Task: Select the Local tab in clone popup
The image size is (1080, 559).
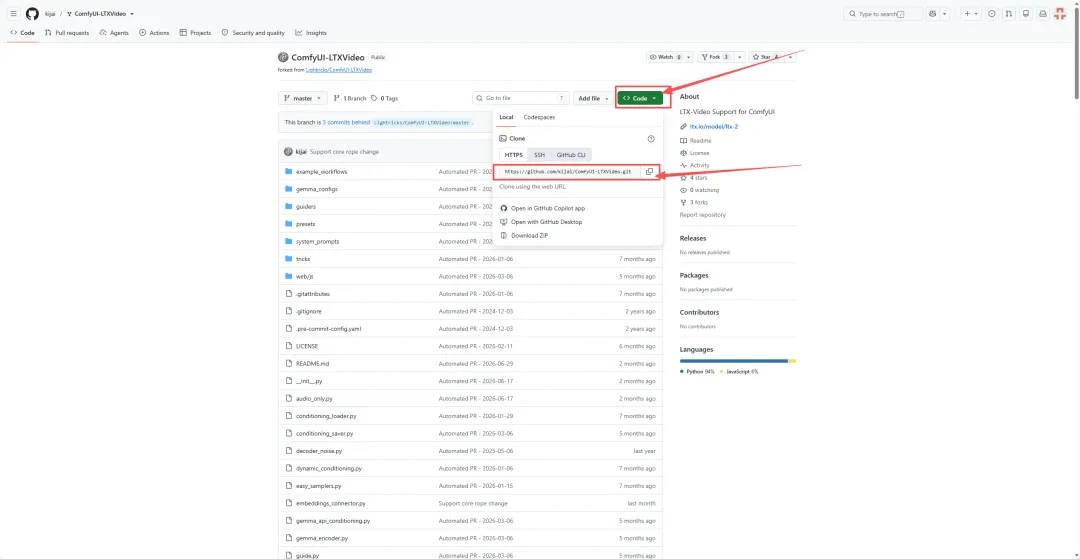Action: pyautogui.click(x=506, y=117)
